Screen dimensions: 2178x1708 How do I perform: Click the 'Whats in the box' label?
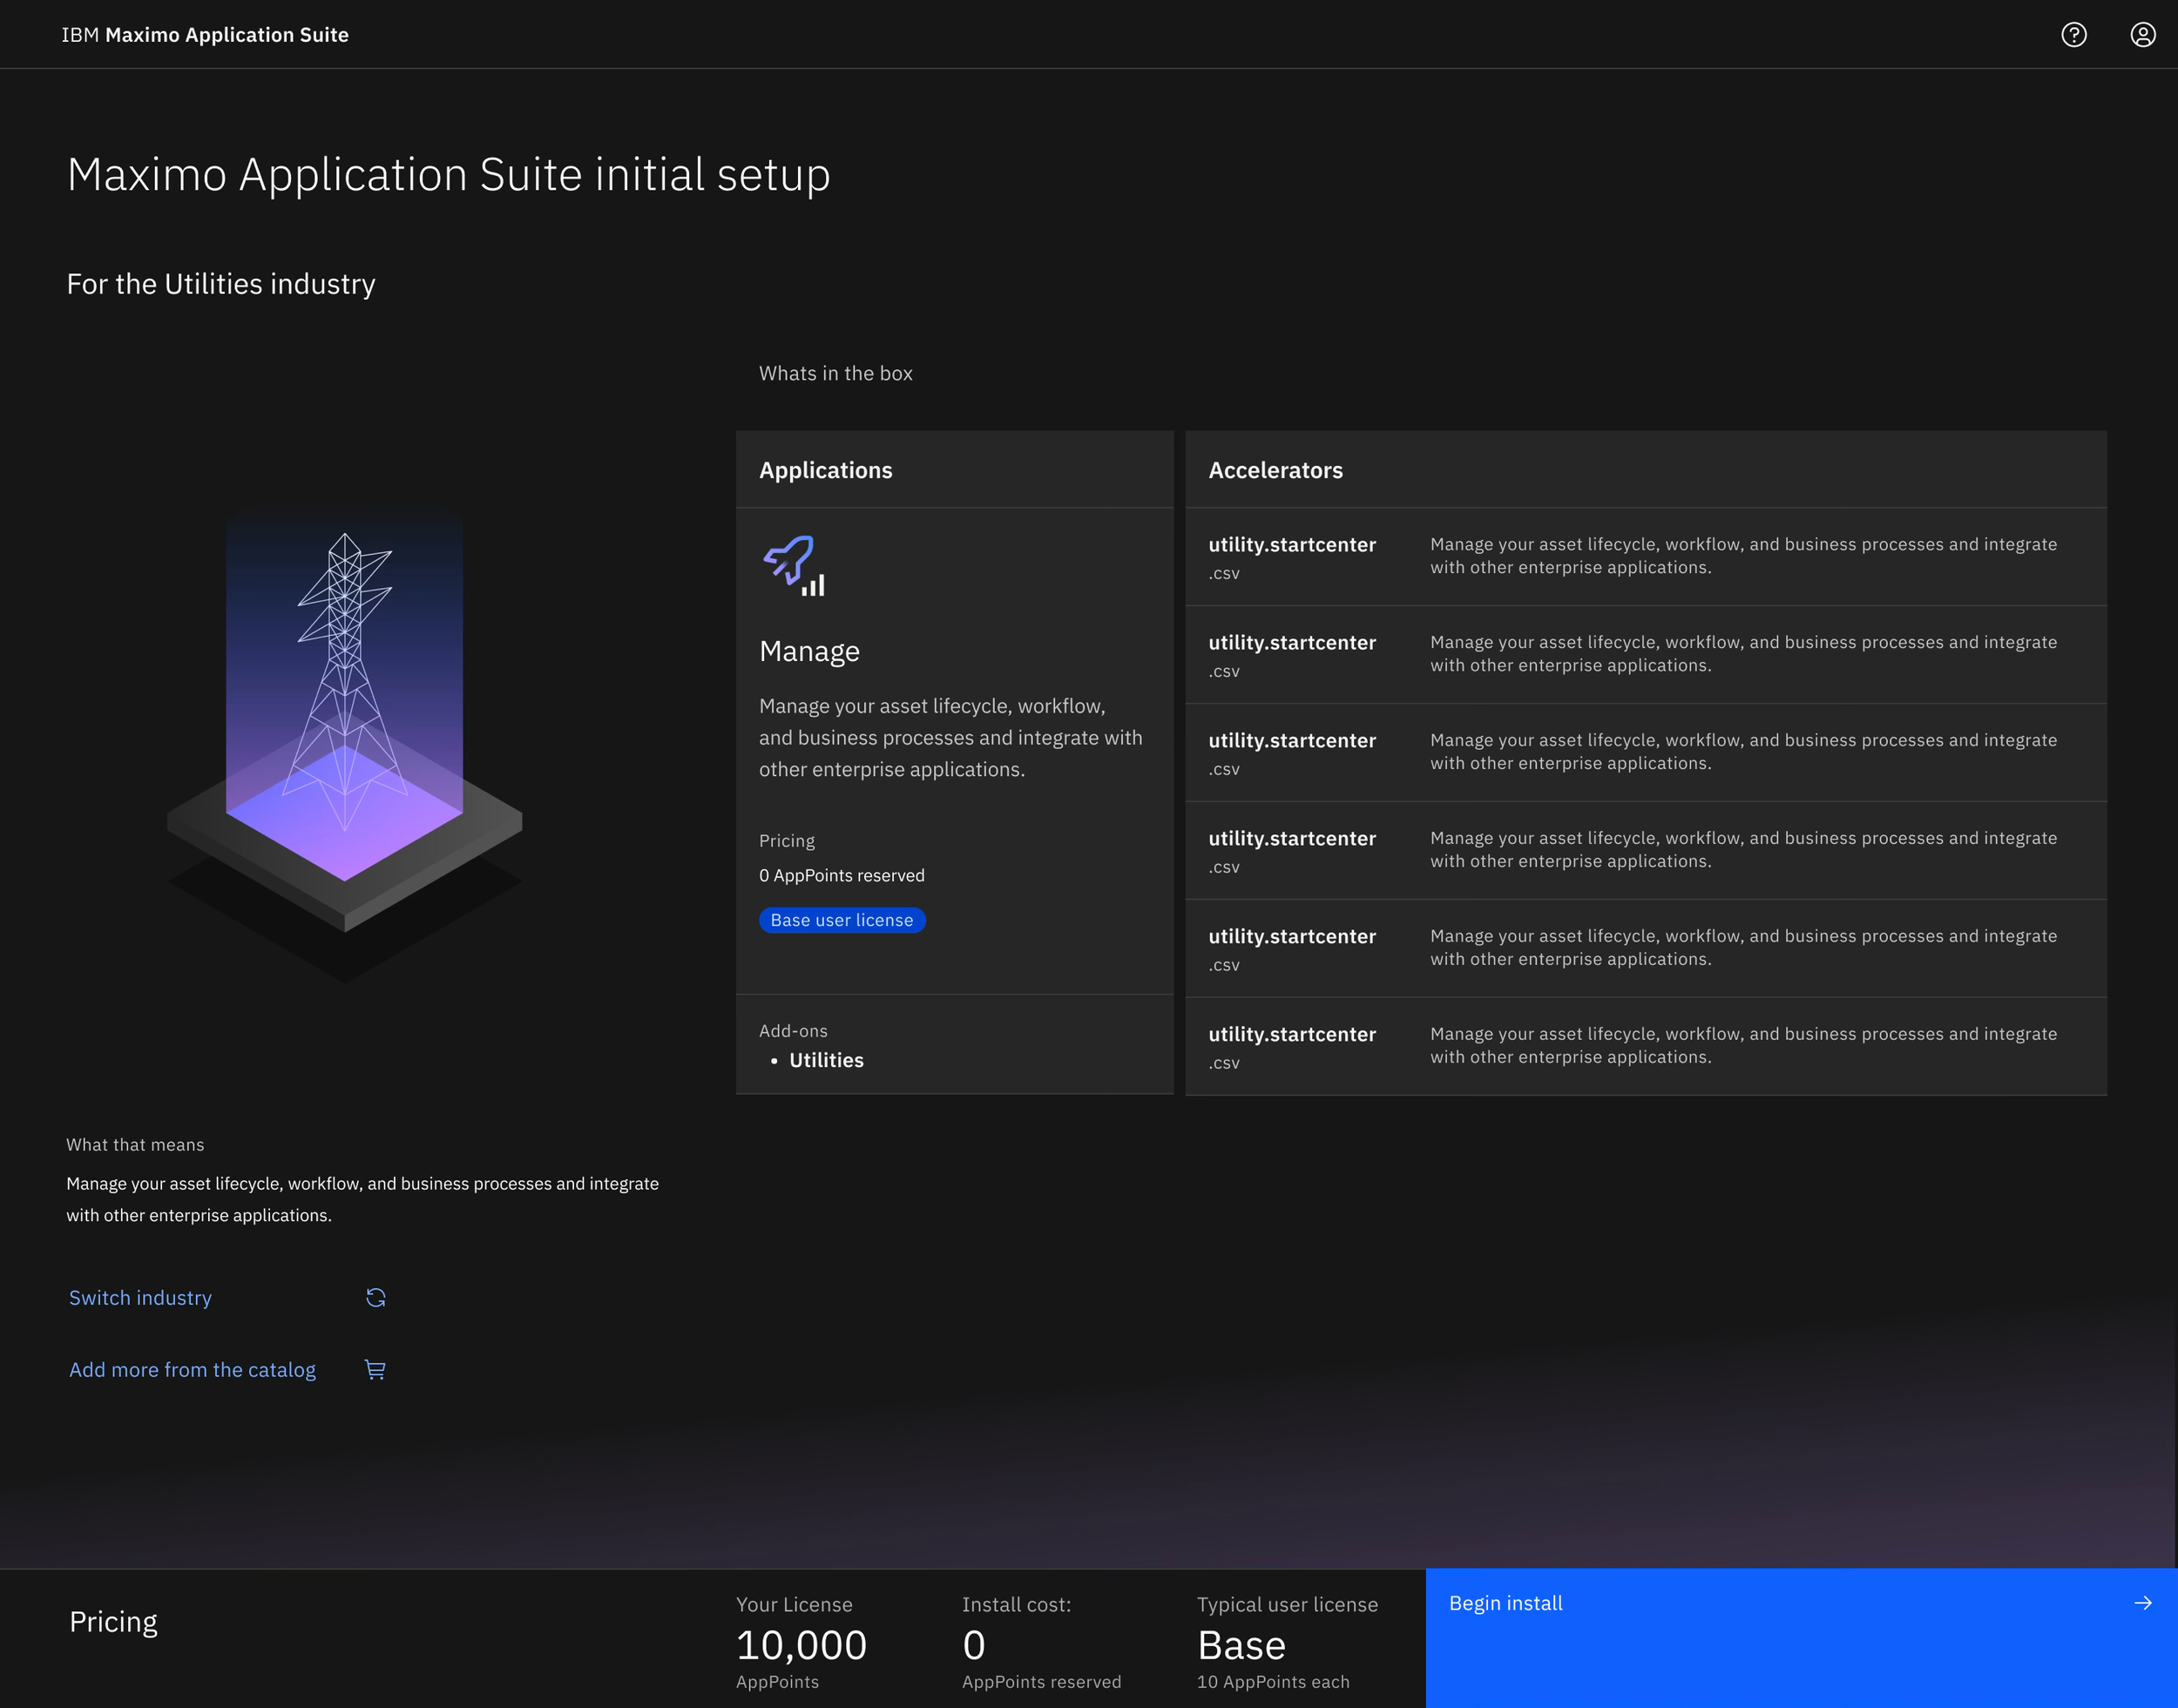tap(836, 373)
